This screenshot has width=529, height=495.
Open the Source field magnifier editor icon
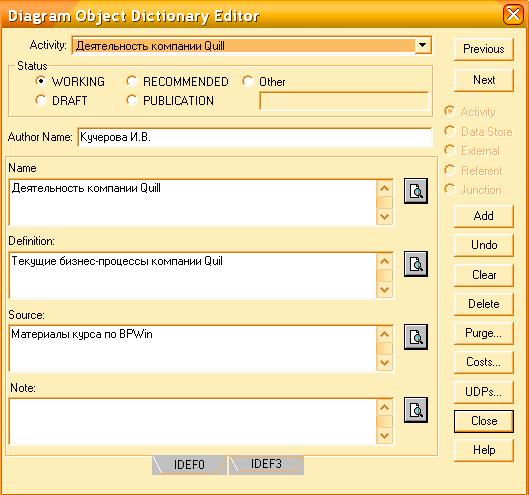pyautogui.click(x=416, y=337)
